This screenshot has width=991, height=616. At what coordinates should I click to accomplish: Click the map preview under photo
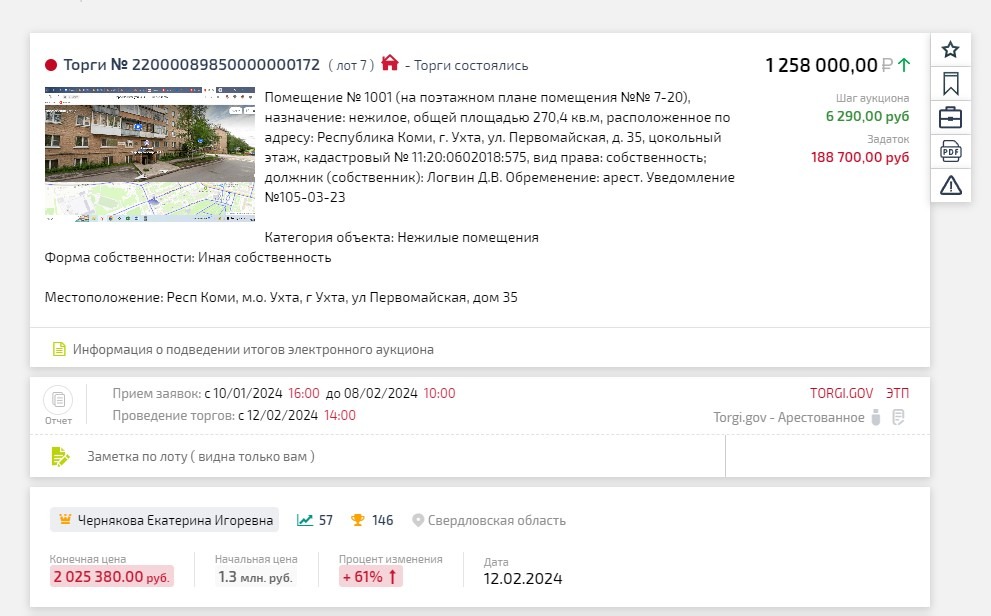tap(150, 202)
